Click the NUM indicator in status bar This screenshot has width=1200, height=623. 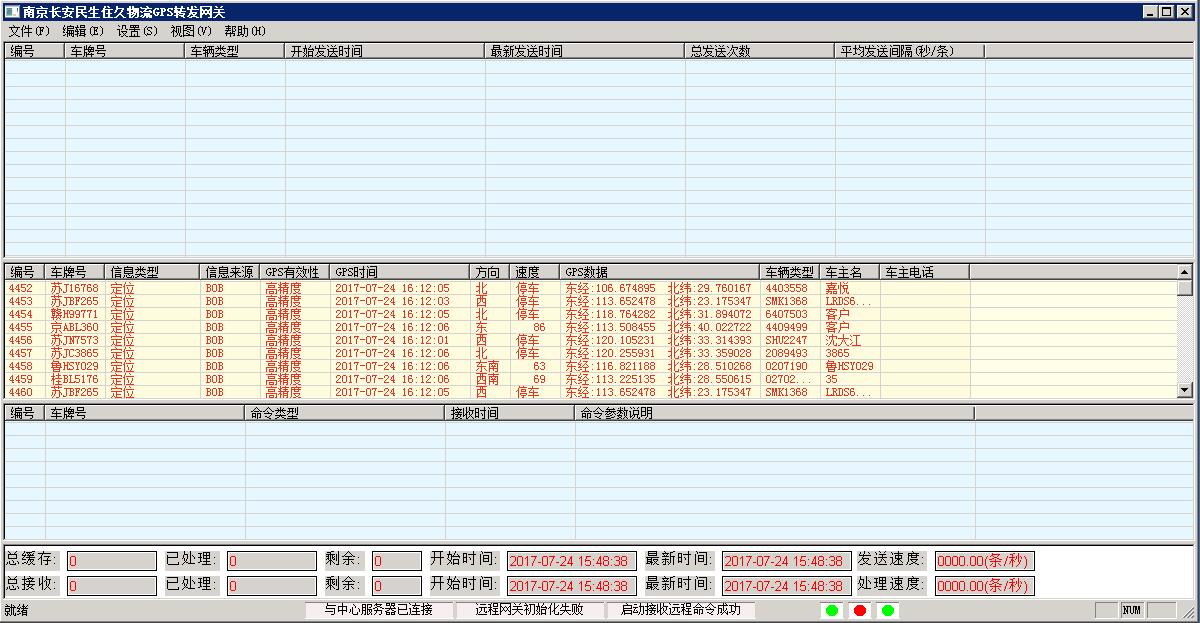pyautogui.click(x=1132, y=610)
